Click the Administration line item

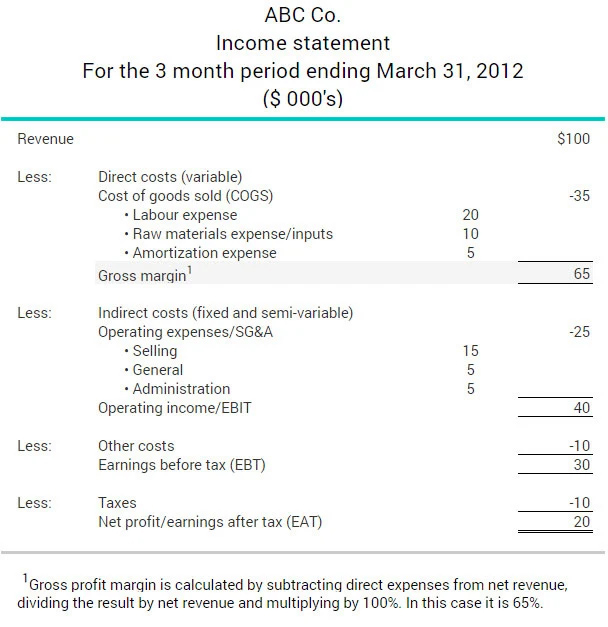pyautogui.click(x=180, y=389)
